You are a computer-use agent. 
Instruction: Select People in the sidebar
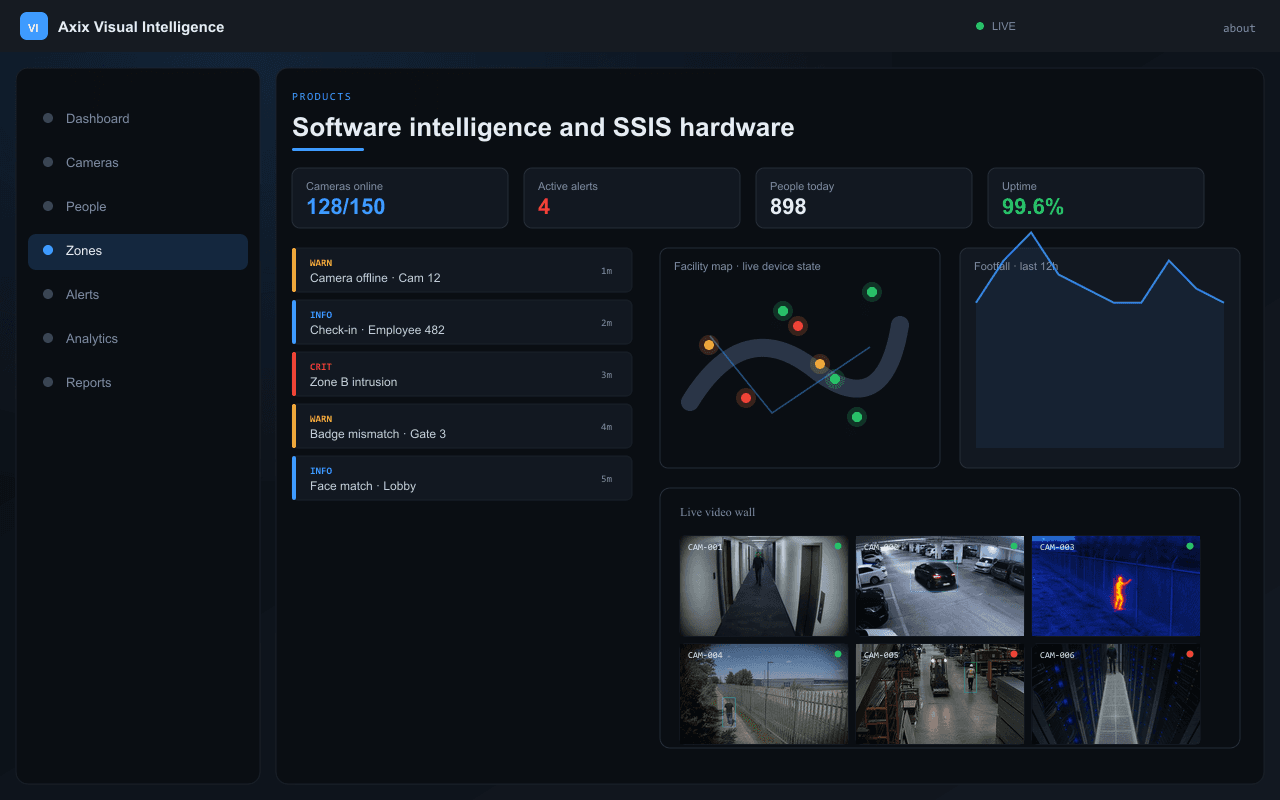point(138,206)
